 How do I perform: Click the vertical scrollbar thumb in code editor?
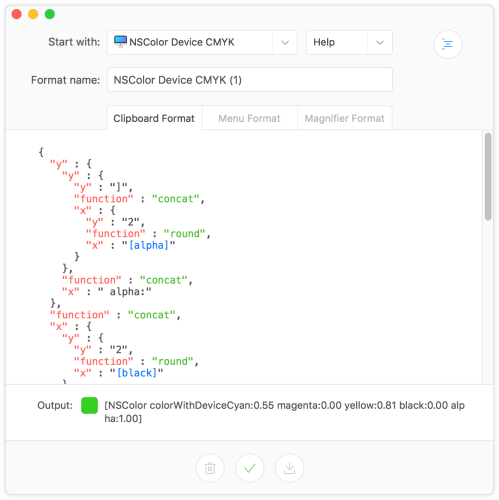(x=488, y=177)
